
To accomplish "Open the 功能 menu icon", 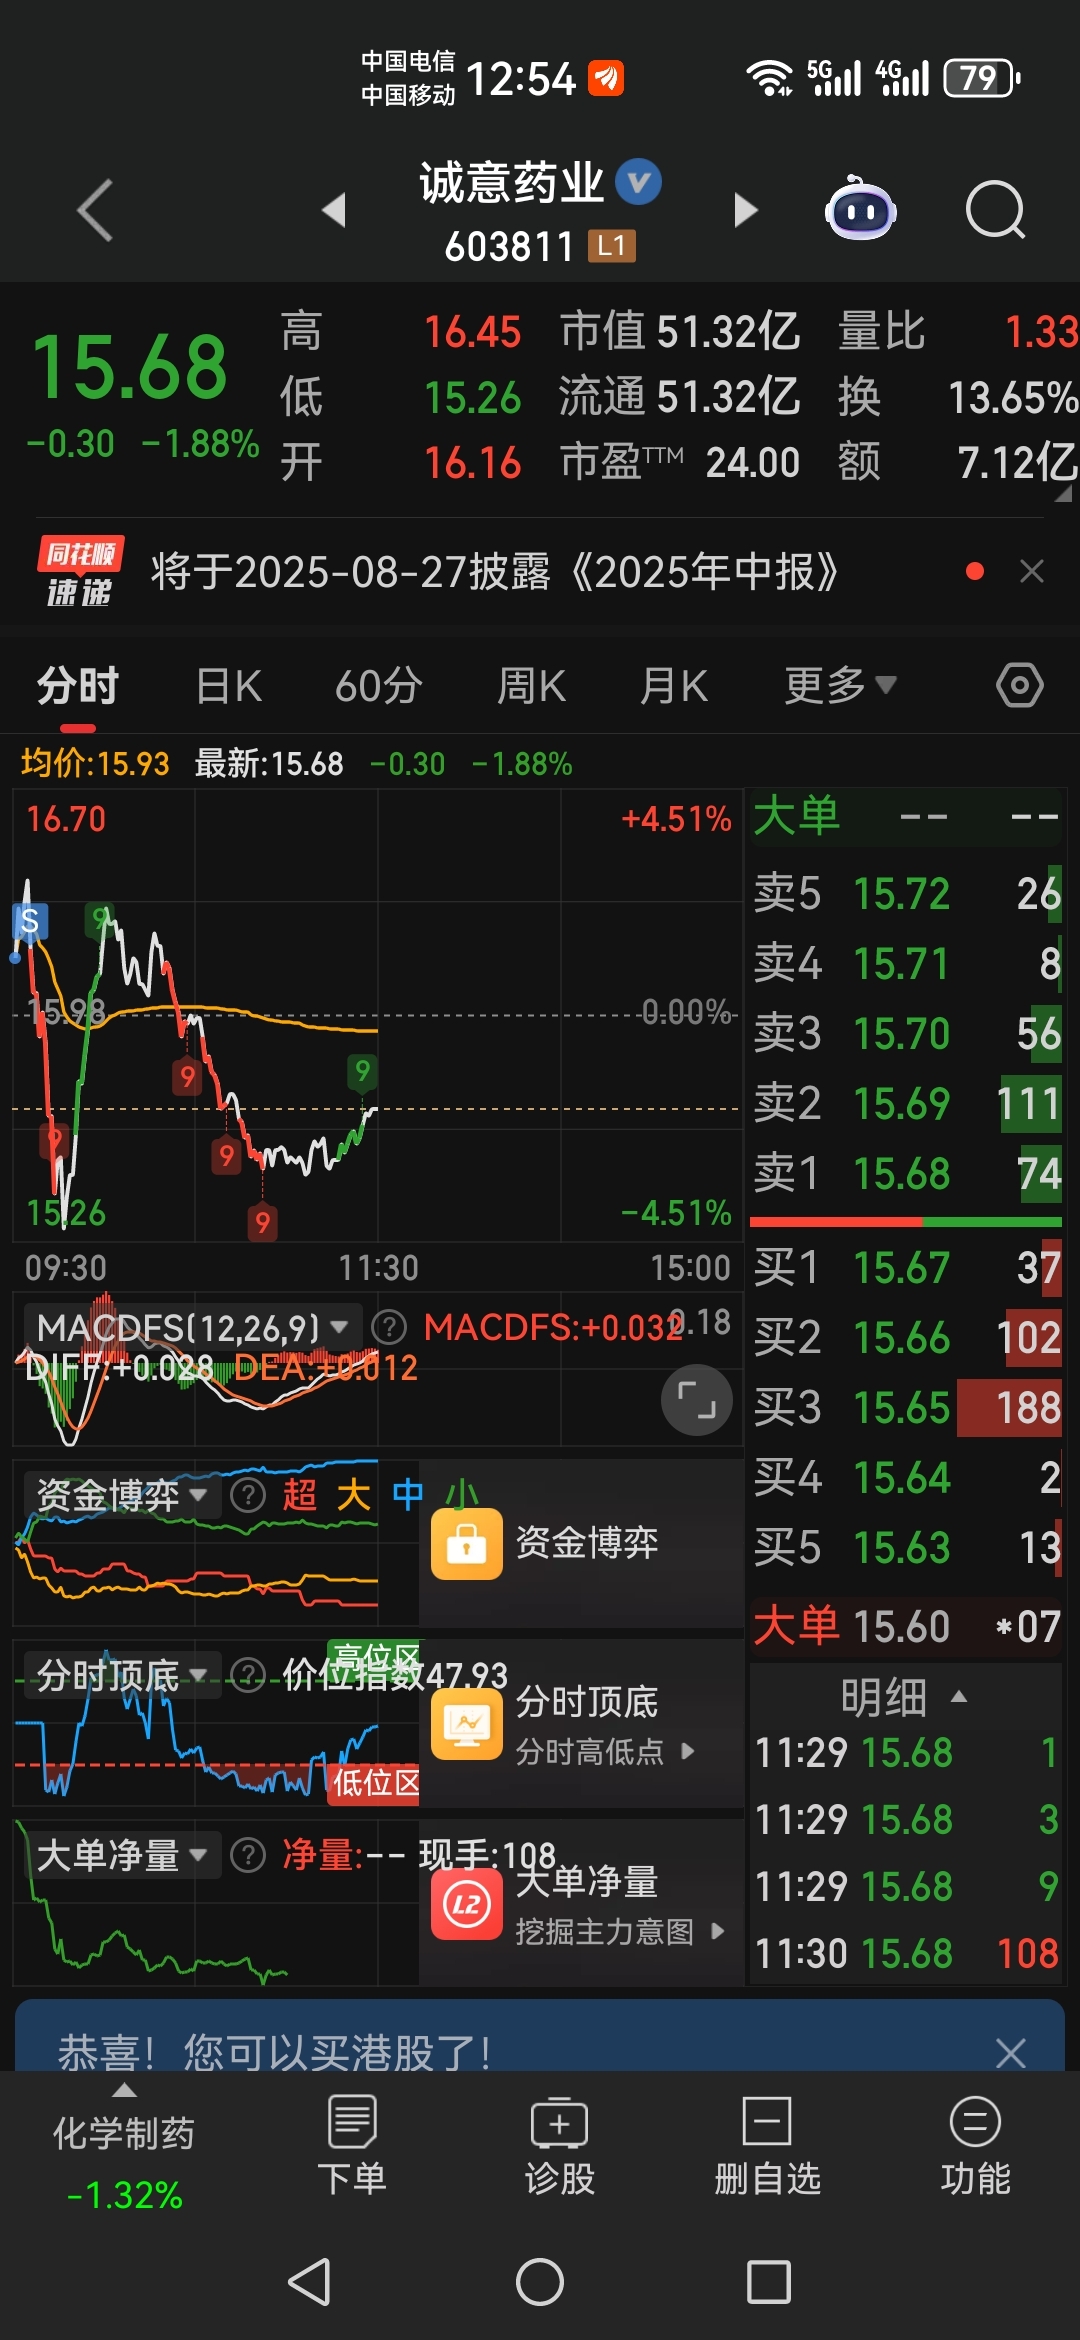I will tap(975, 2146).
